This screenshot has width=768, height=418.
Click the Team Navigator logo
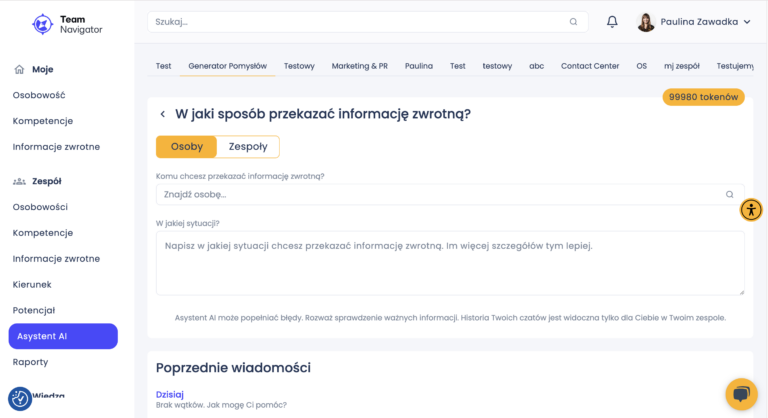pos(67,24)
